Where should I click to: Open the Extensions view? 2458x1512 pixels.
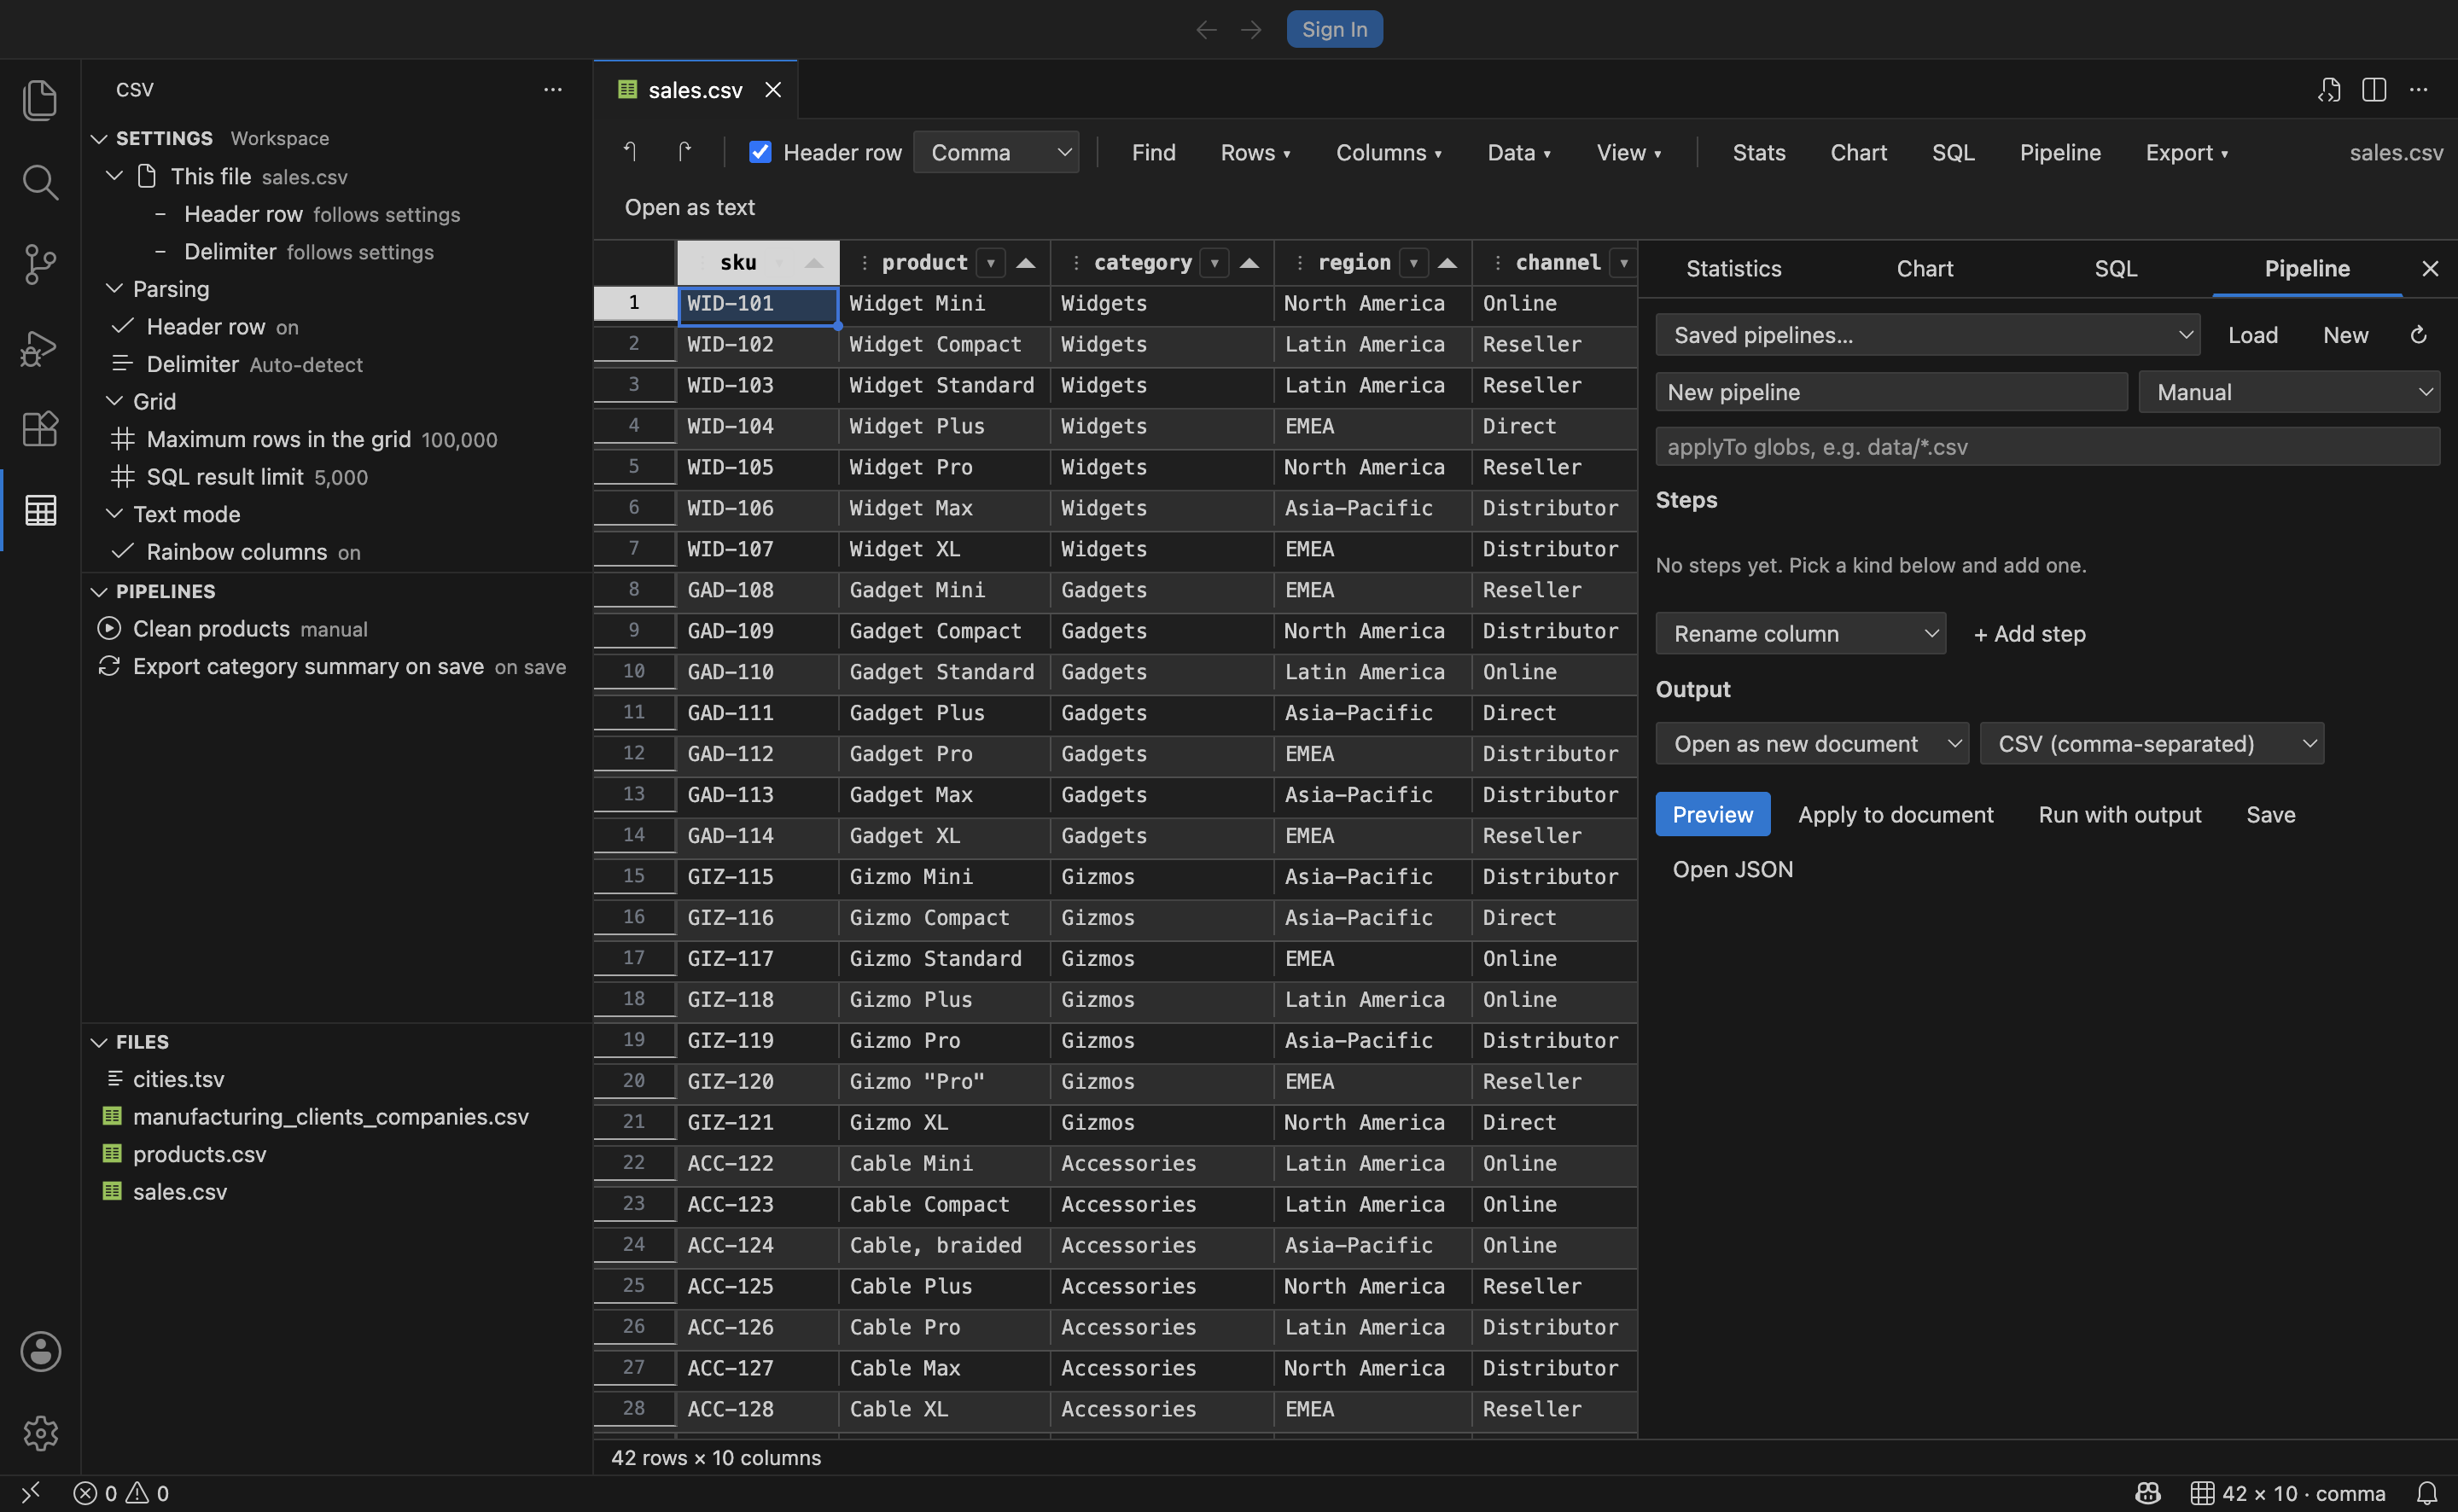[40, 429]
